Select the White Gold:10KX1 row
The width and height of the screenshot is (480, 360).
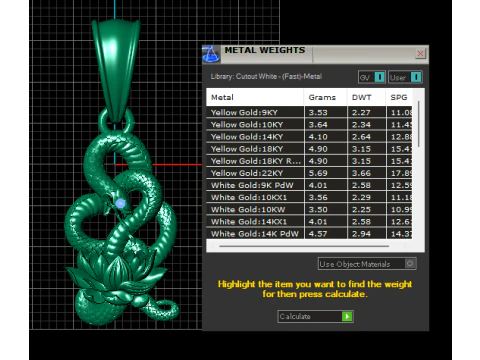[309, 197]
